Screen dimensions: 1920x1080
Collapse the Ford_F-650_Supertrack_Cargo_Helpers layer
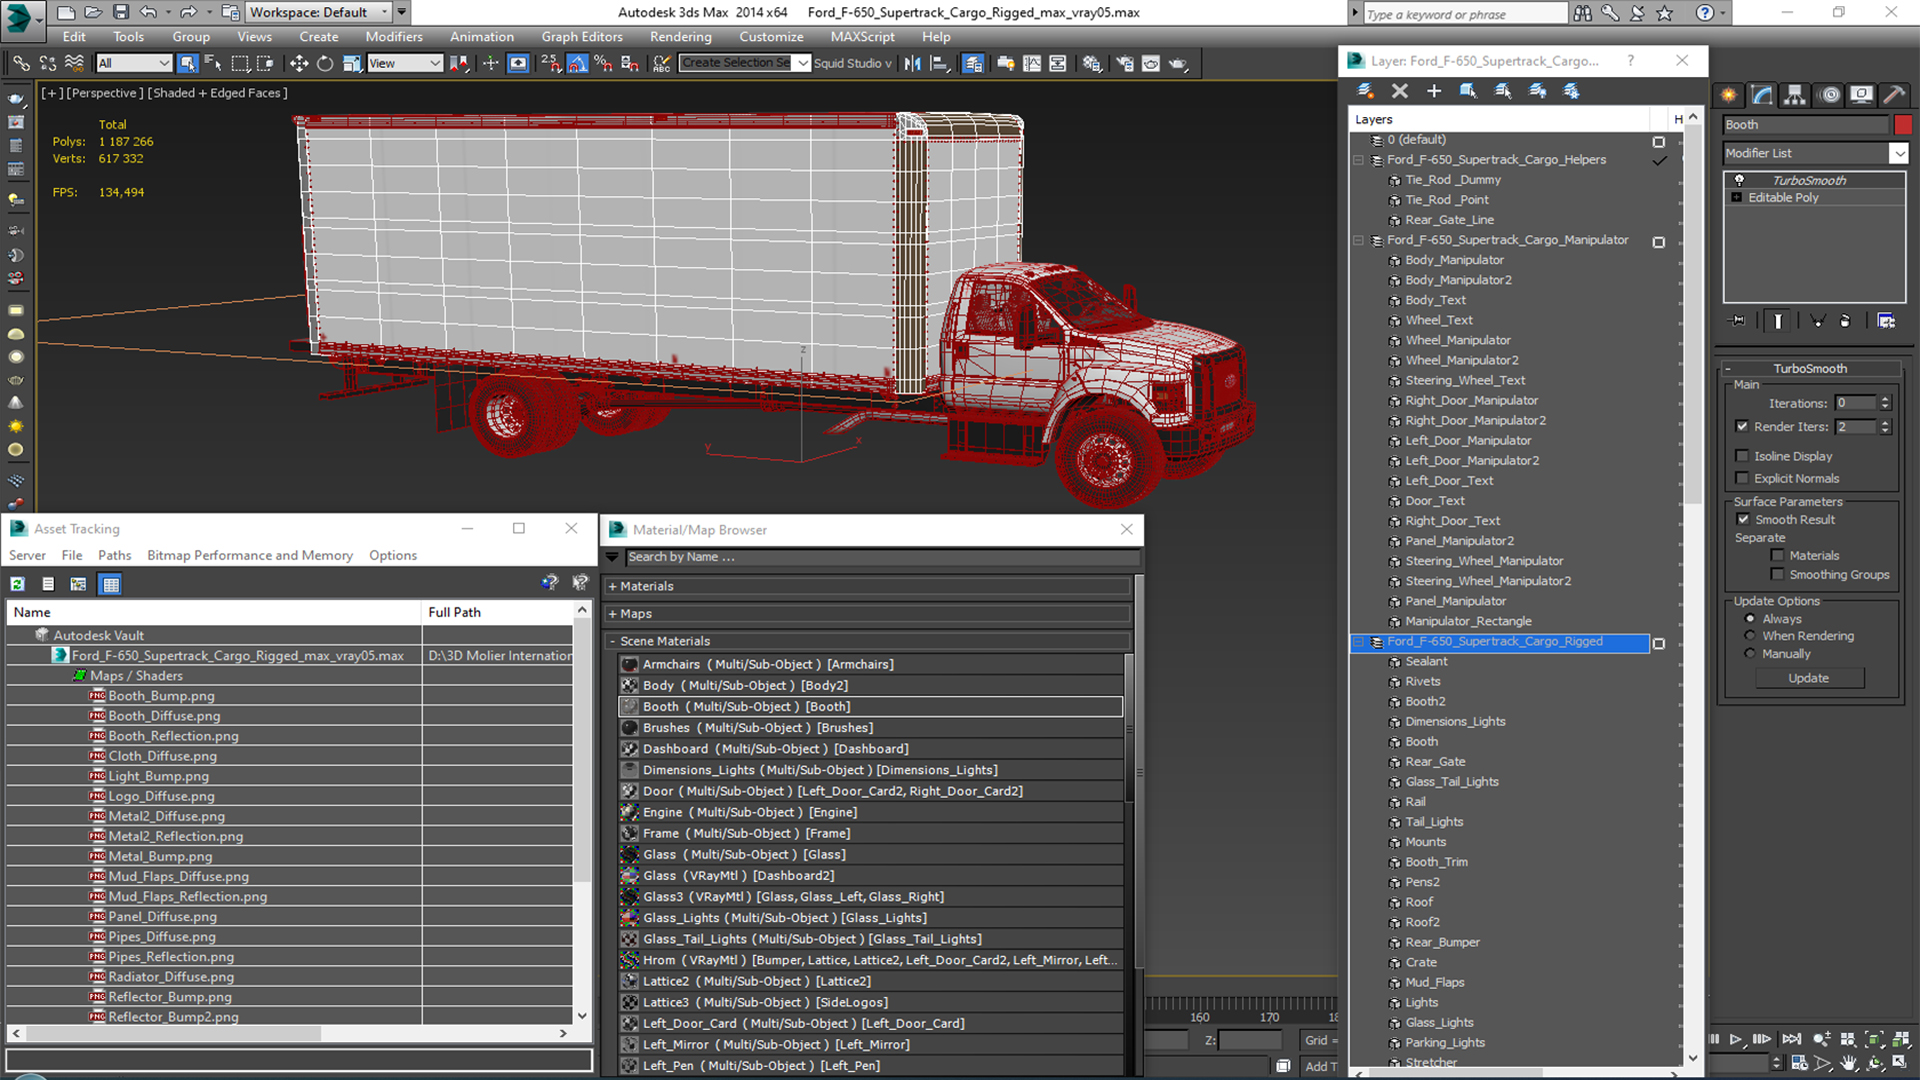pyautogui.click(x=1358, y=160)
